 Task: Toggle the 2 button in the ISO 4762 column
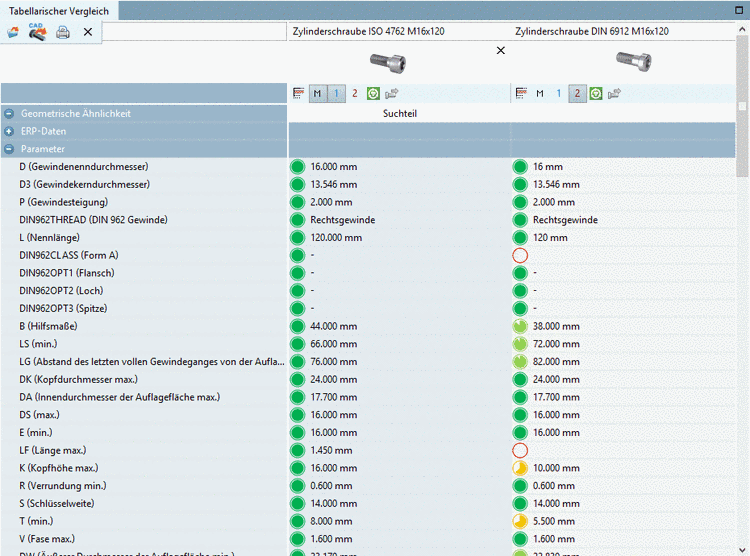click(x=354, y=93)
